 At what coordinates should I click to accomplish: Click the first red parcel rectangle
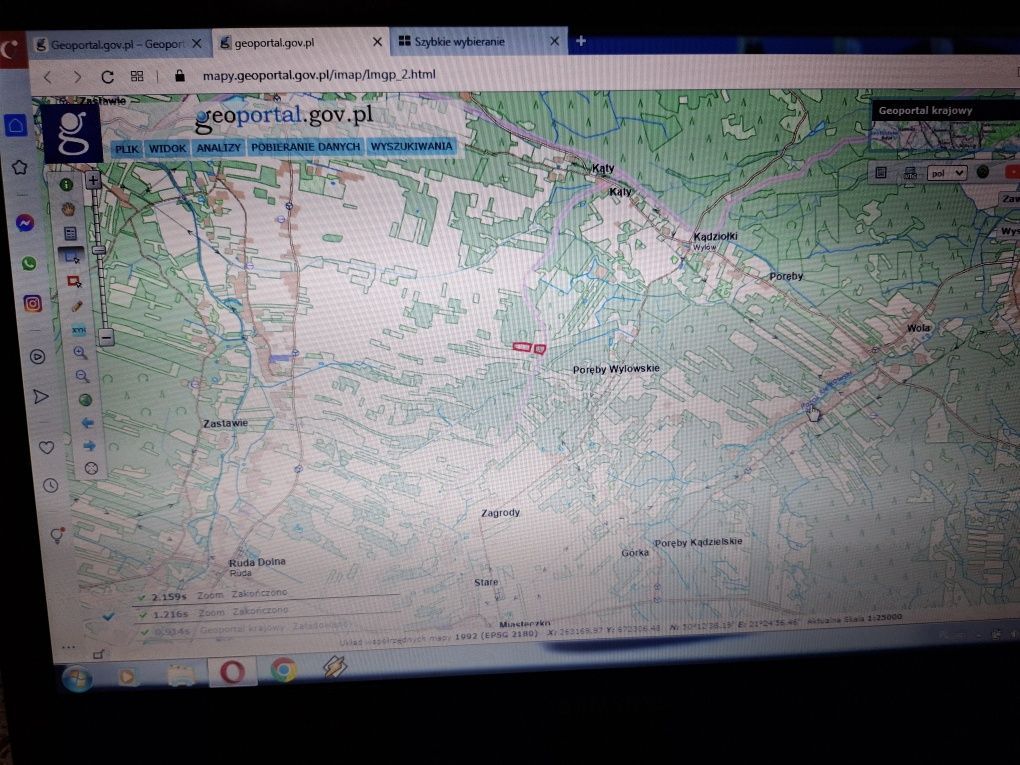pyautogui.click(x=522, y=347)
